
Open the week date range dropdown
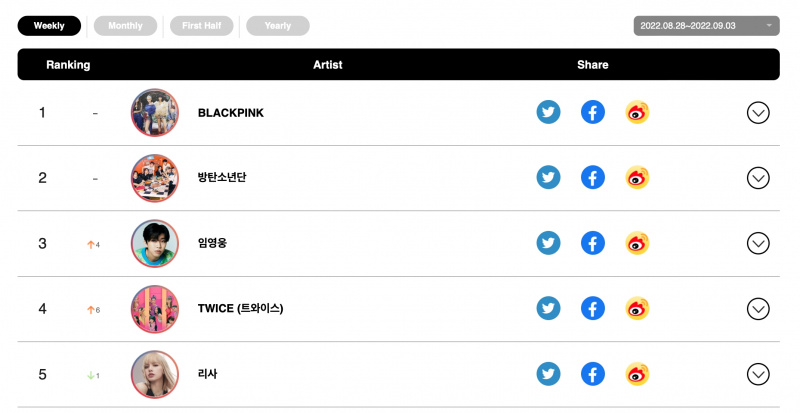pos(706,26)
